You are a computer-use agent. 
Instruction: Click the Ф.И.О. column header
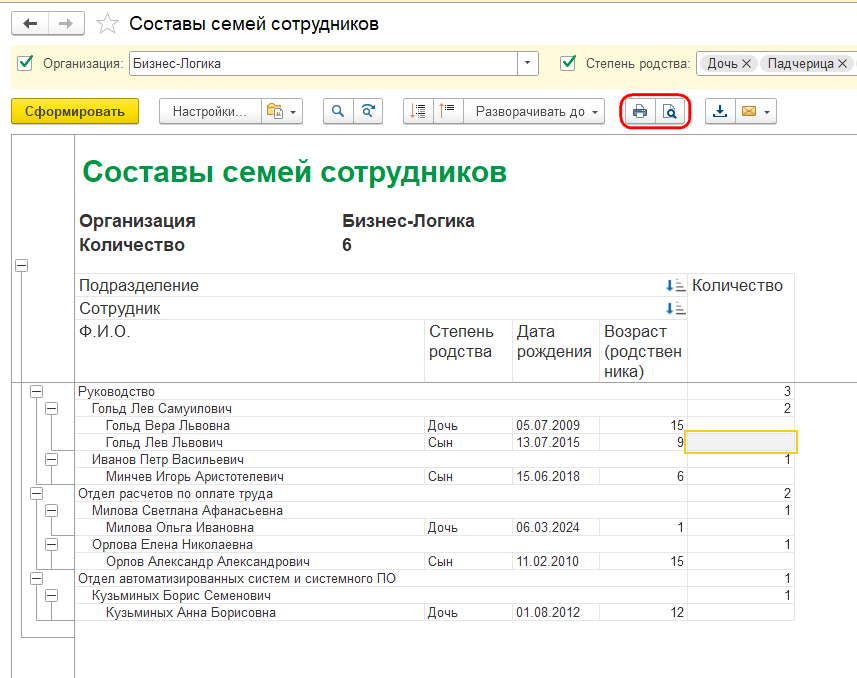click(250, 351)
